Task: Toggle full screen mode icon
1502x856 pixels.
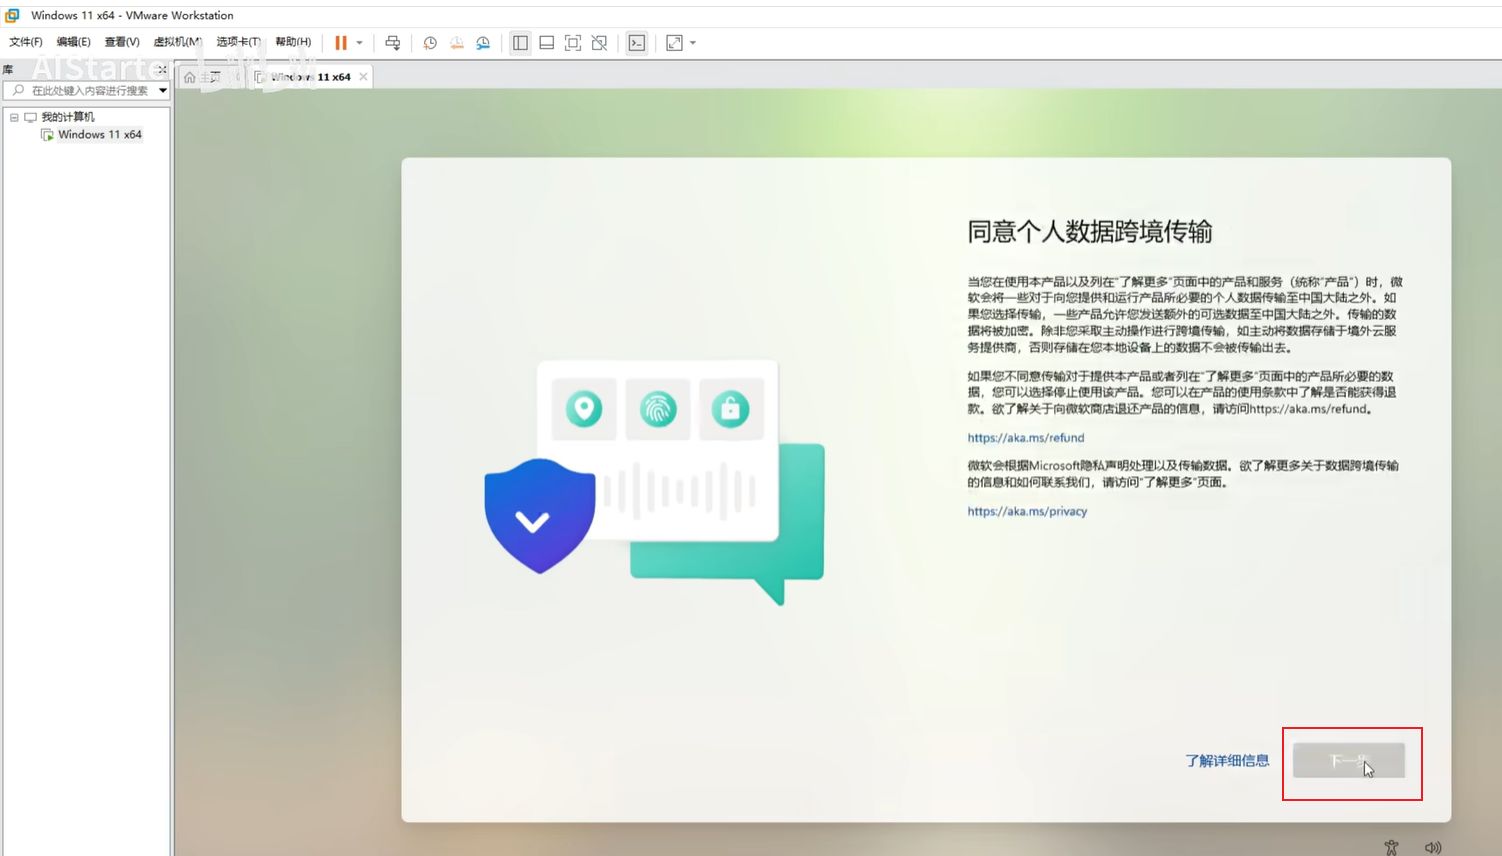Action: tap(573, 43)
